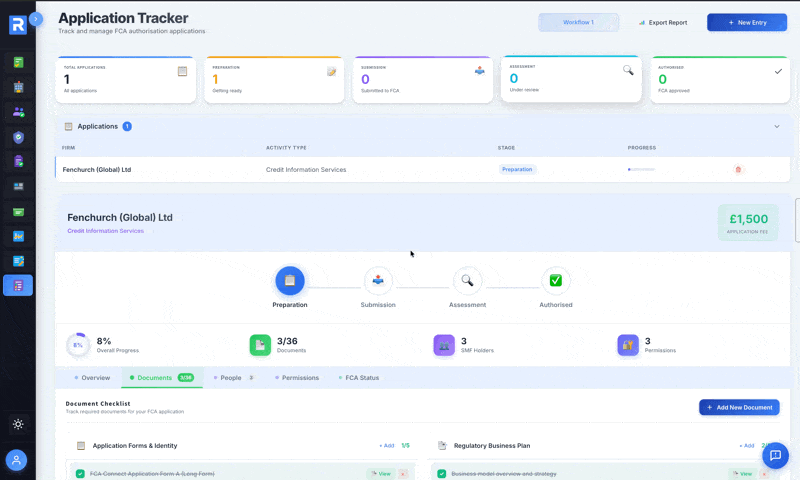
Task: Switch to the Permissions tab
Action: pos(297,378)
